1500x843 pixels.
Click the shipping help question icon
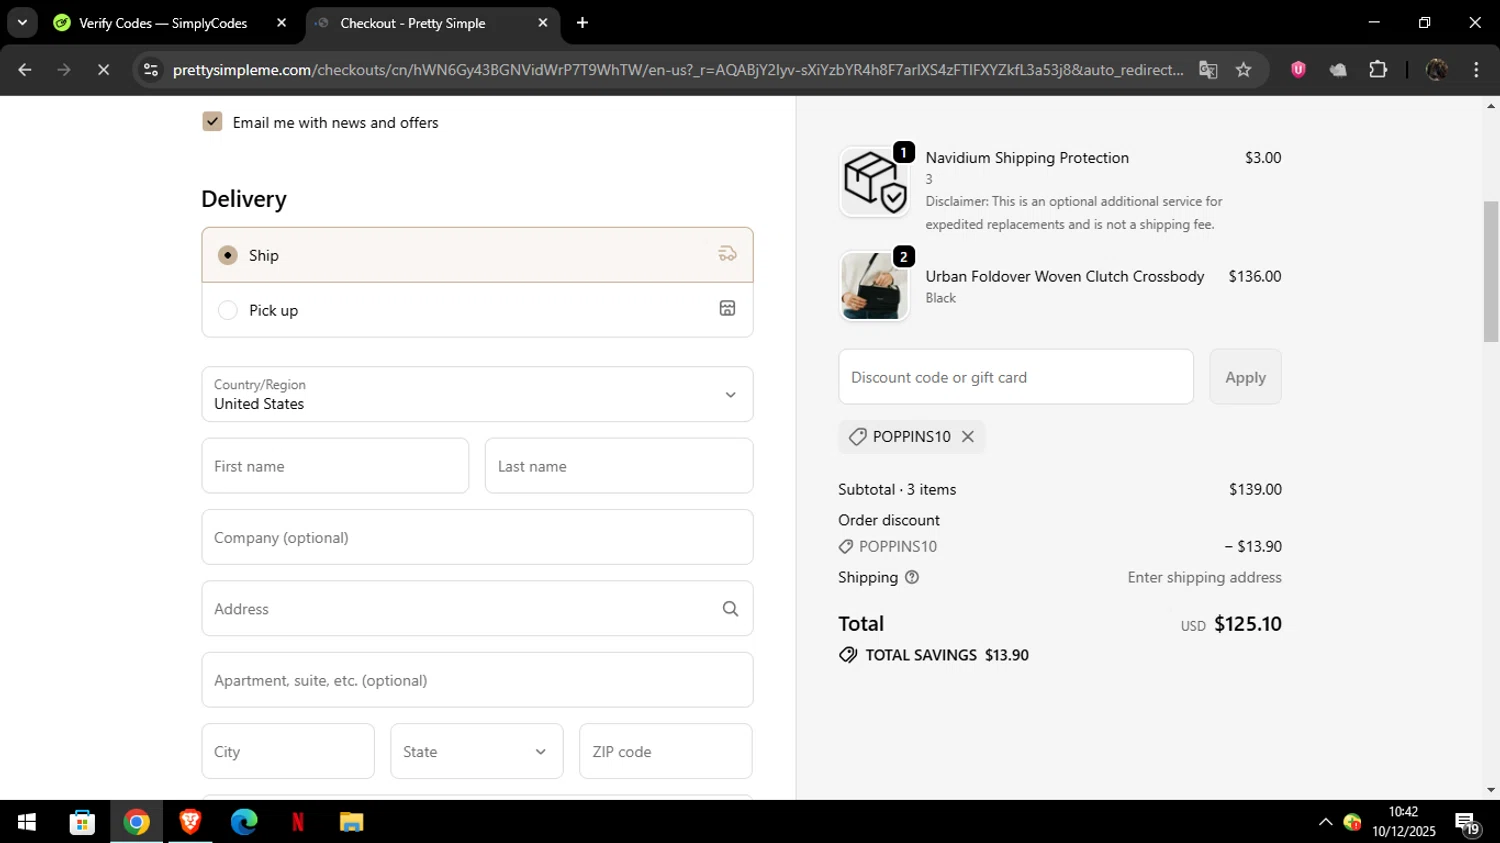point(912,577)
